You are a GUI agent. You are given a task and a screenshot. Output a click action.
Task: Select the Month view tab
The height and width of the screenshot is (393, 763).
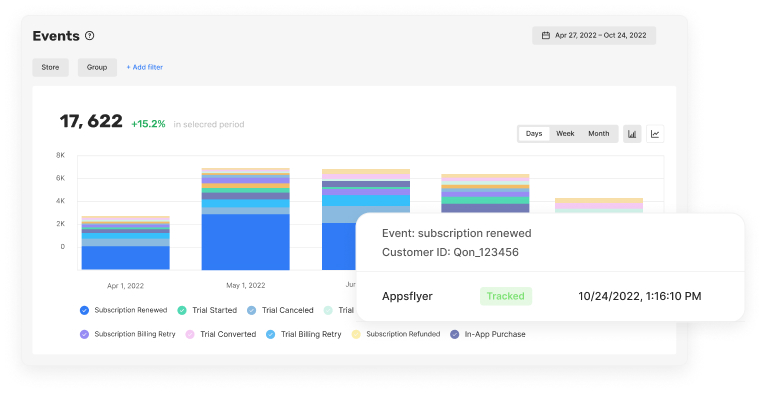click(x=599, y=133)
